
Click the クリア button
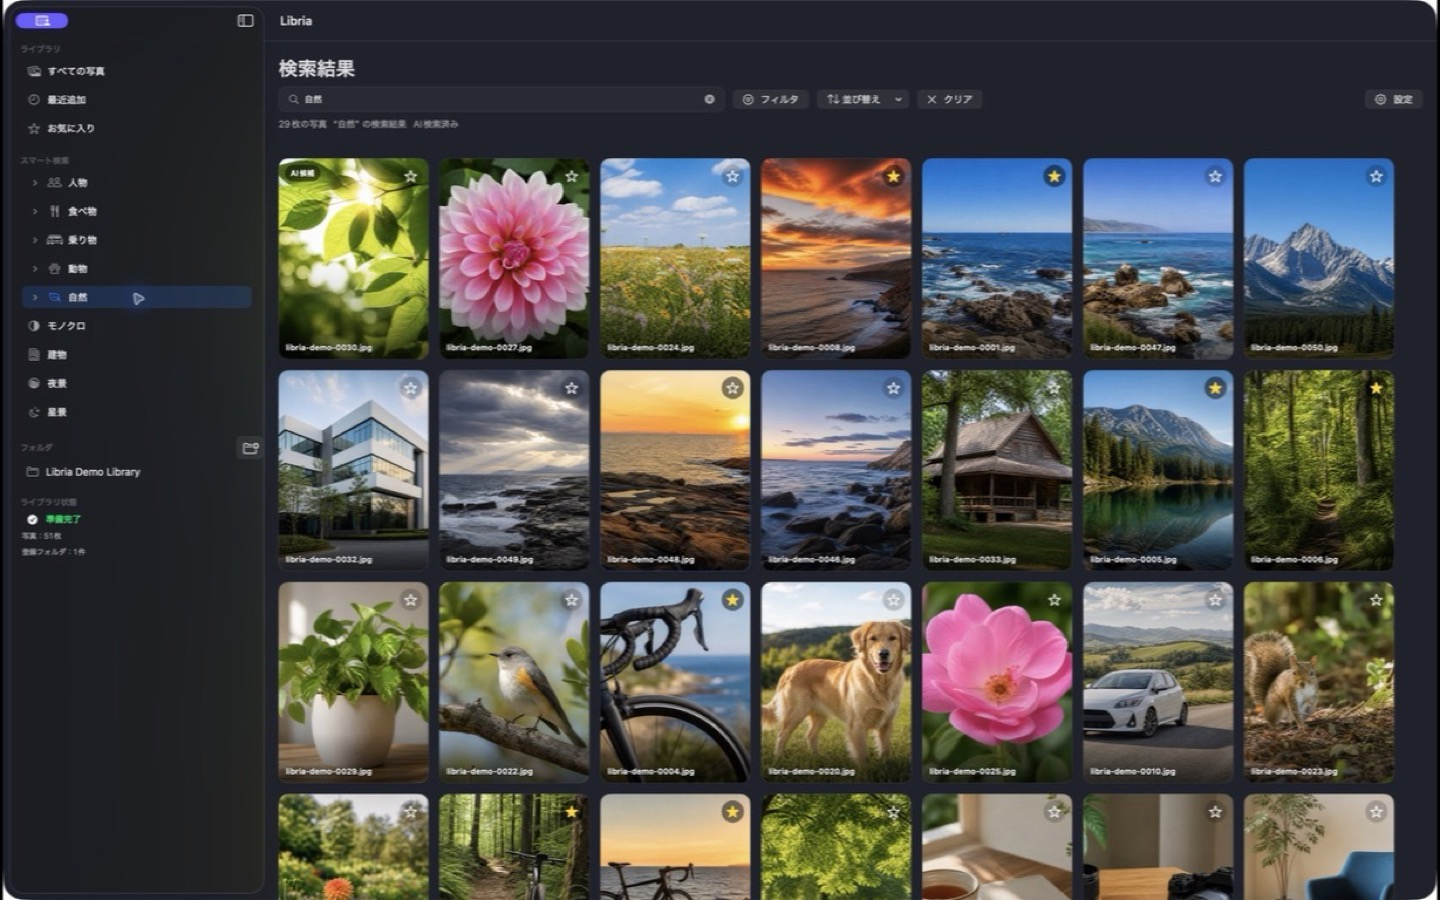950,99
